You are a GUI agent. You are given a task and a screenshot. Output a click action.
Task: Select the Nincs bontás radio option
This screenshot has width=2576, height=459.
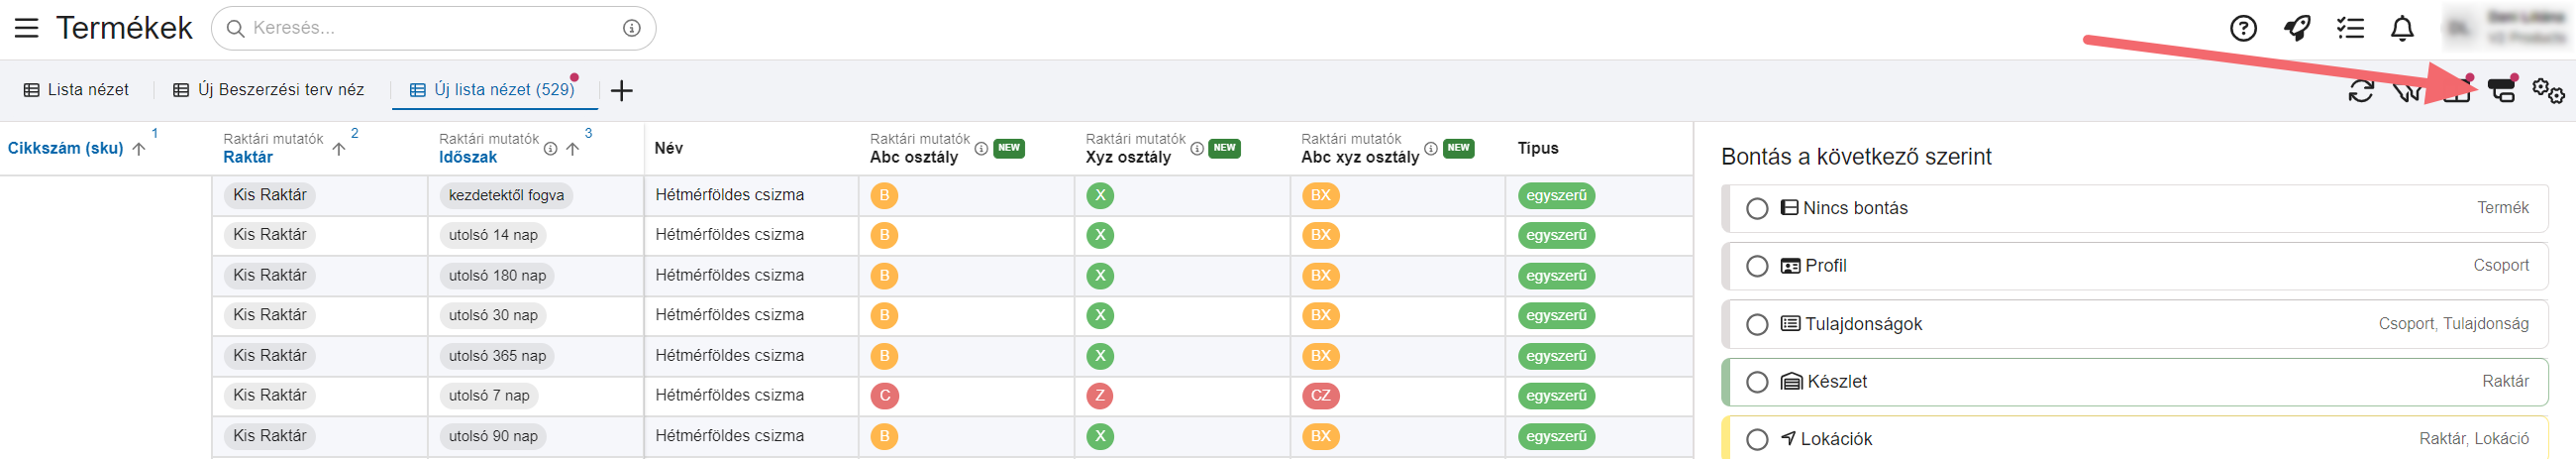[1757, 209]
